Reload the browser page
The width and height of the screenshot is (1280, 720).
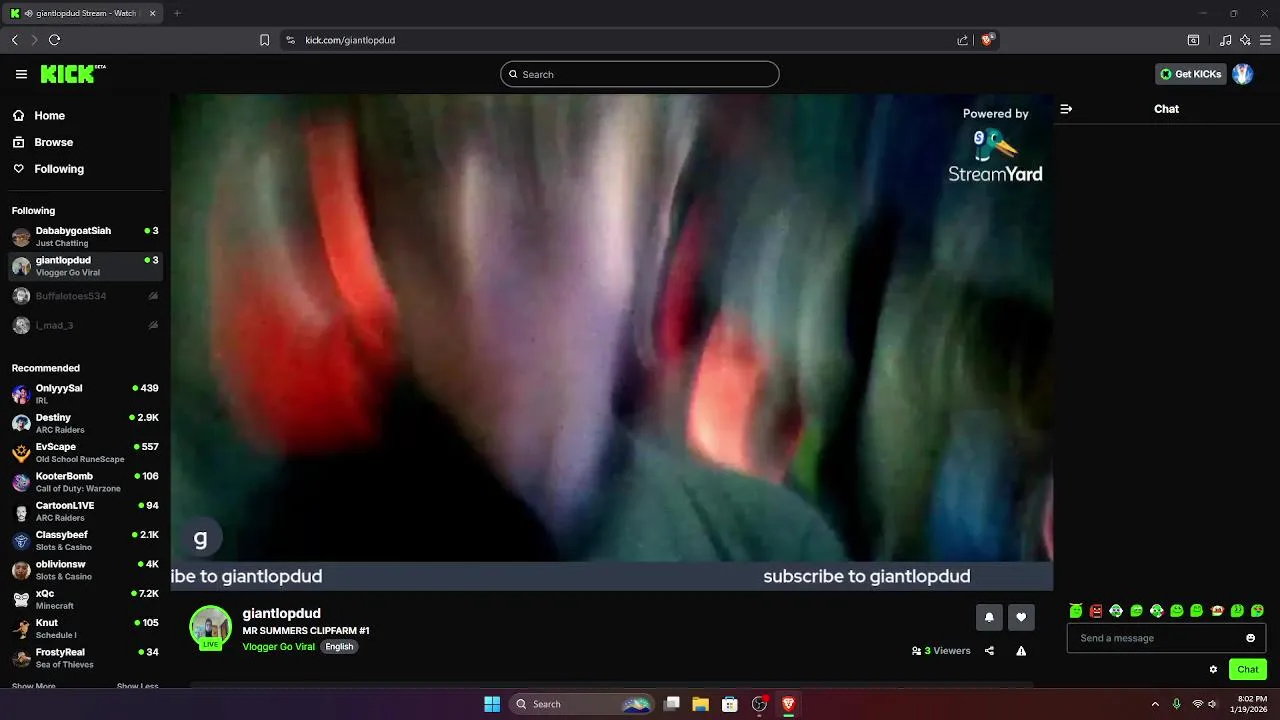[54, 40]
